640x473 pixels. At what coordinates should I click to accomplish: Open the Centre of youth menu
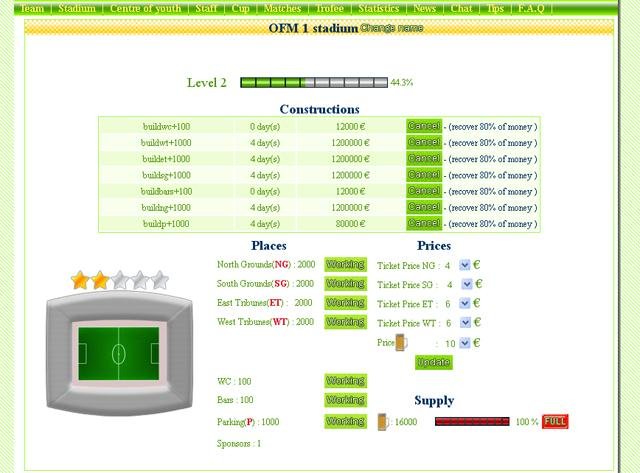pyautogui.click(x=147, y=8)
